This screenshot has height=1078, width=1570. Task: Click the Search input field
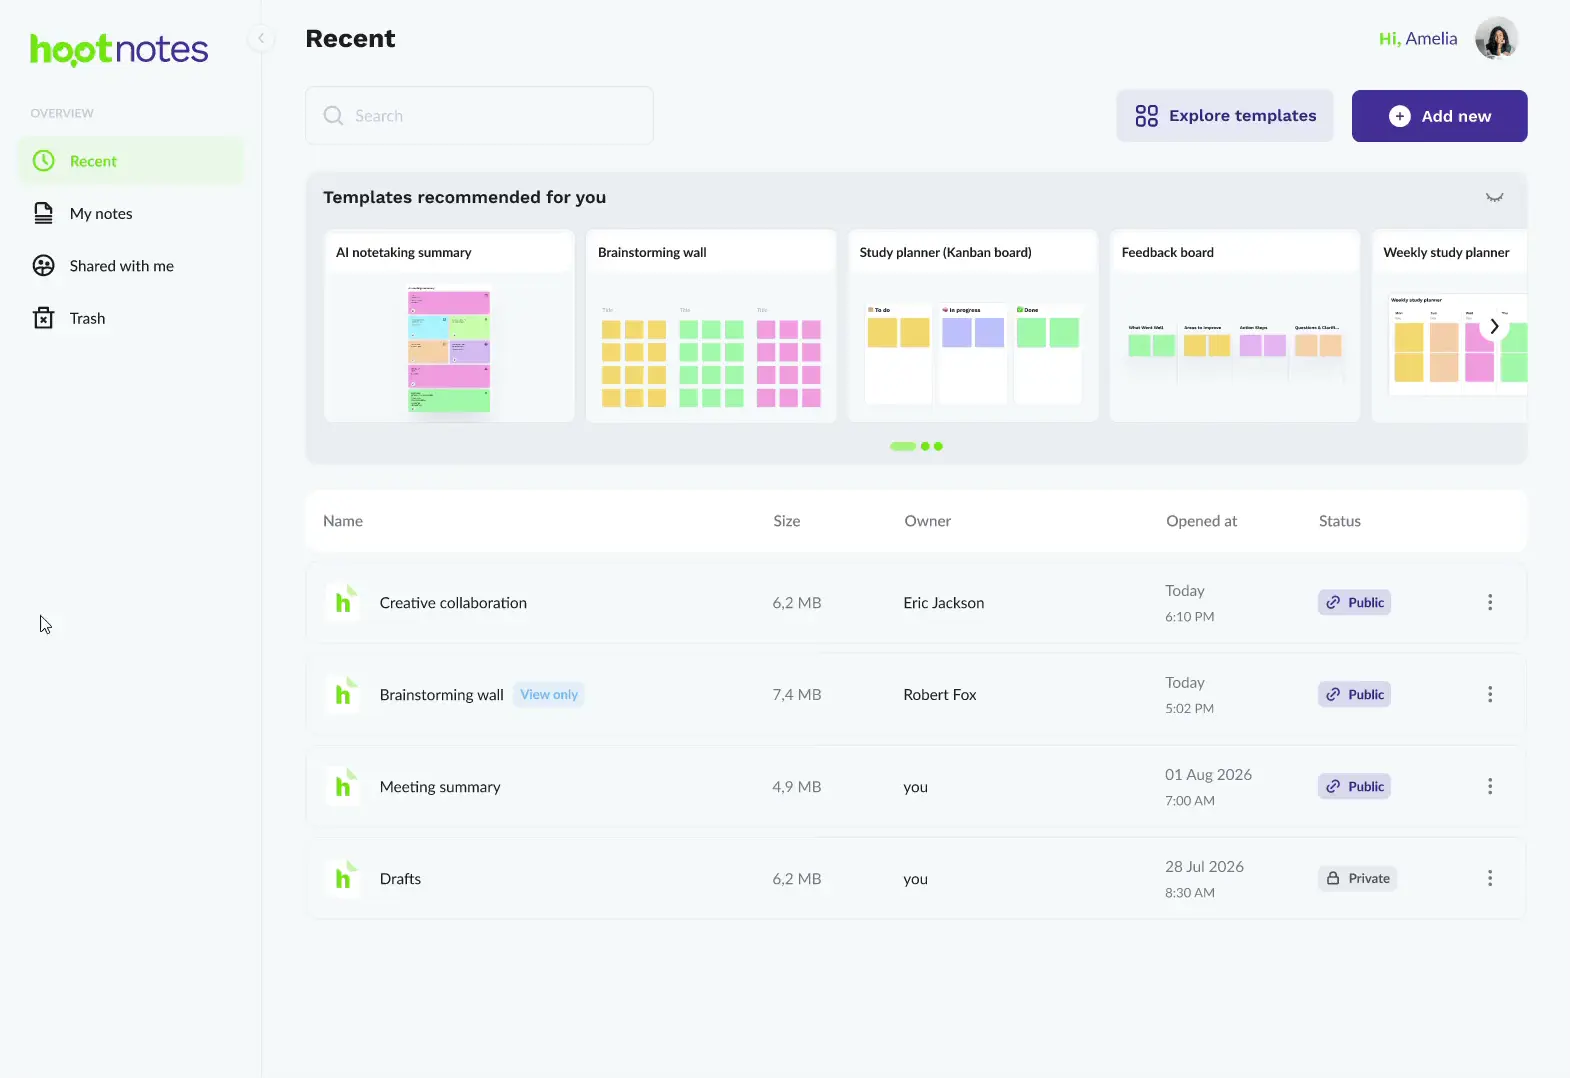(479, 116)
